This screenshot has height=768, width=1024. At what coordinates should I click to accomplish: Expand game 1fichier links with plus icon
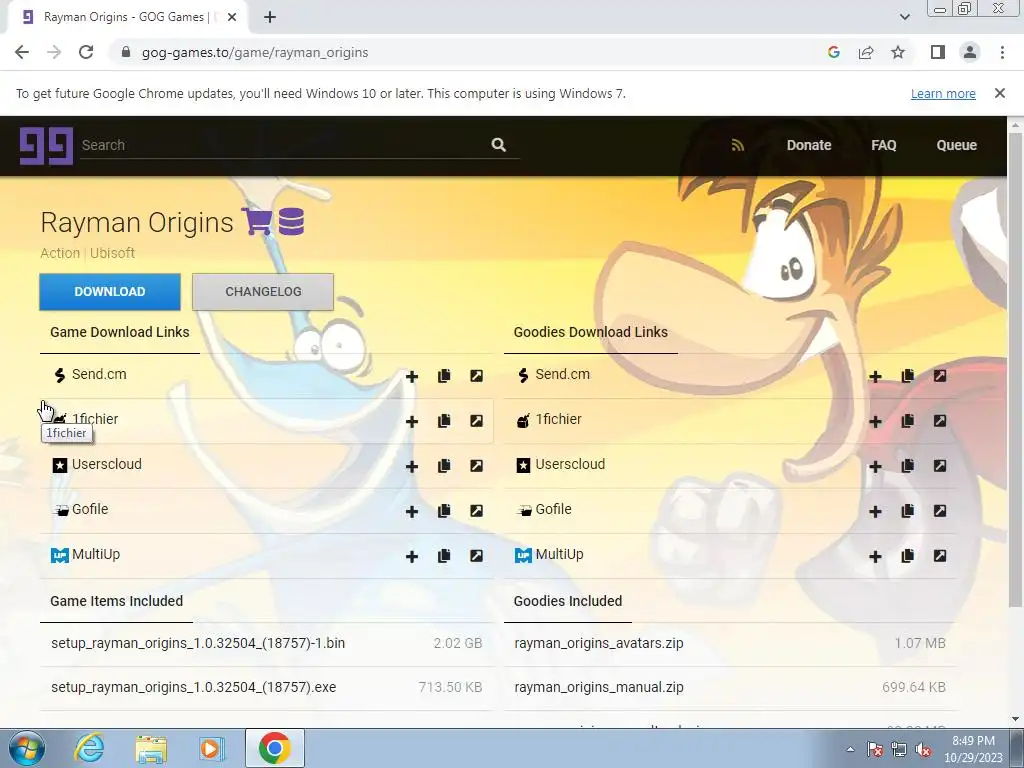tap(411, 422)
